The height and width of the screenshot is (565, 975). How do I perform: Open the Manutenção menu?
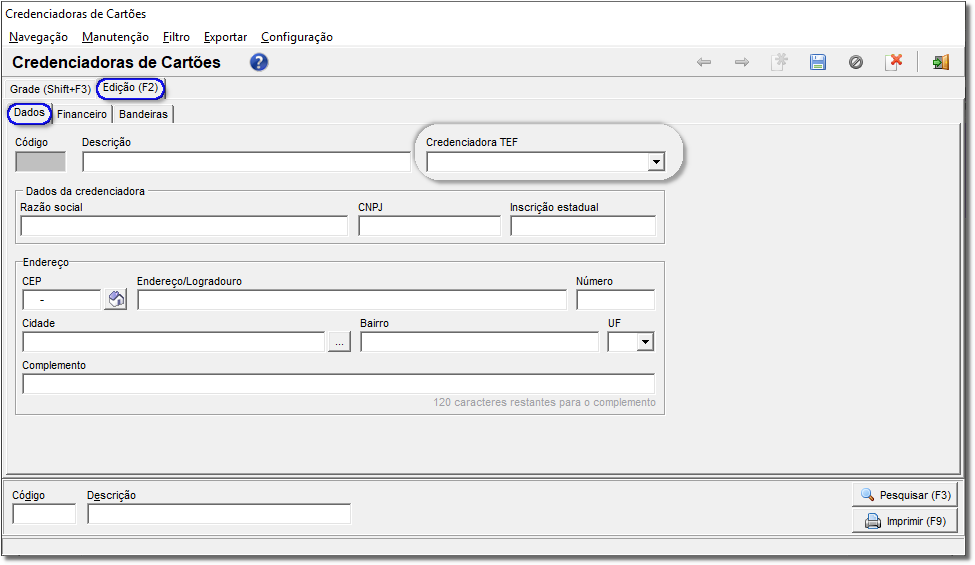tap(115, 37)
